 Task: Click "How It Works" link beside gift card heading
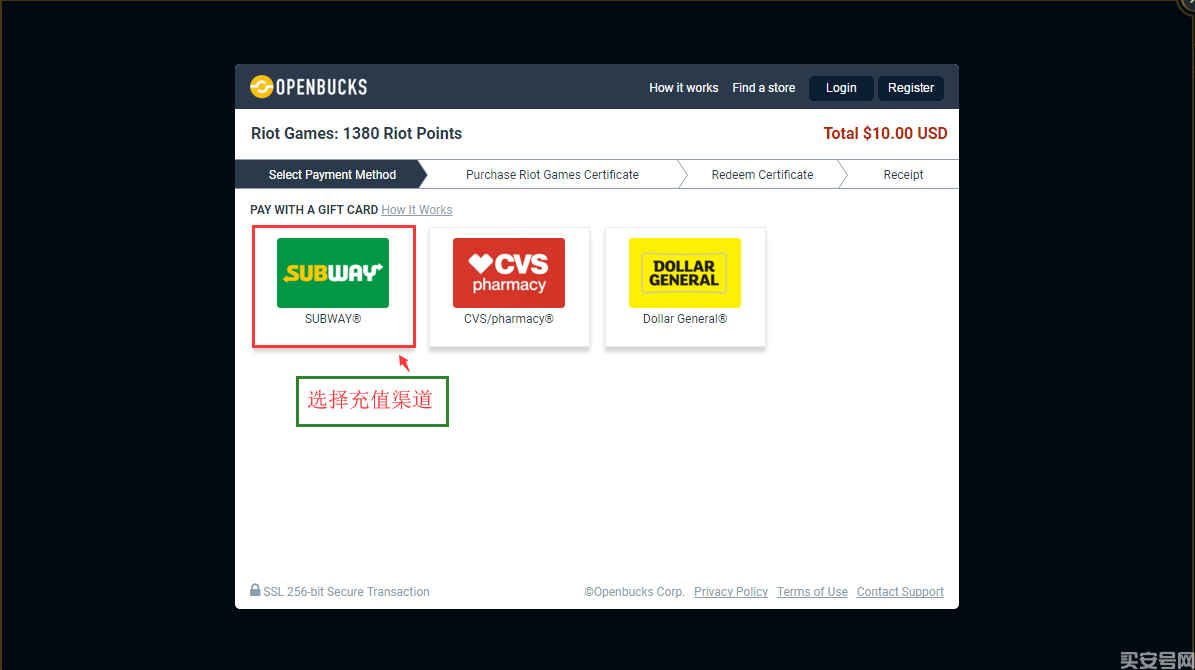(x=417, y=210)
